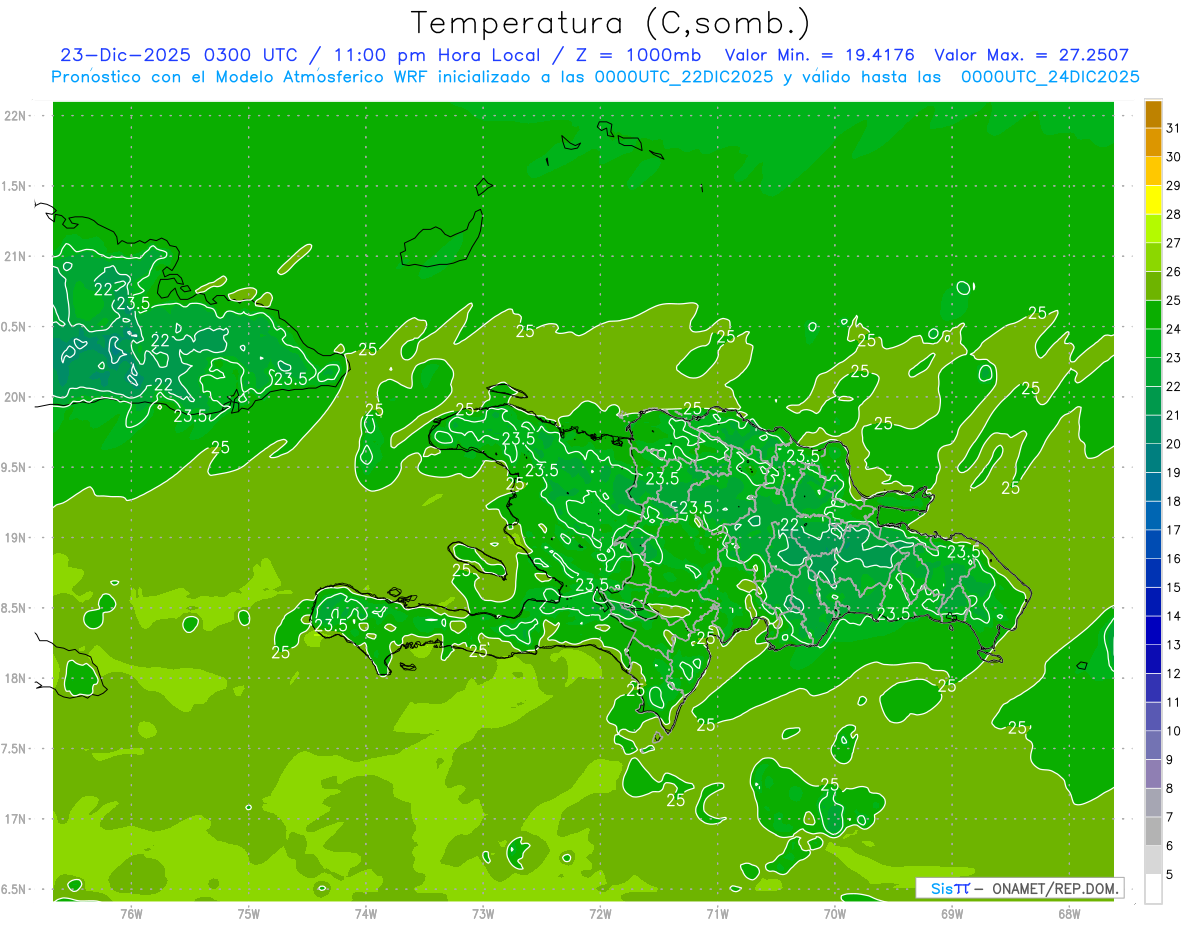Pick the legend color between 13 and 14
Image resolution: width=1200 pixels, height=927 pixels.
coord(1153,630)
